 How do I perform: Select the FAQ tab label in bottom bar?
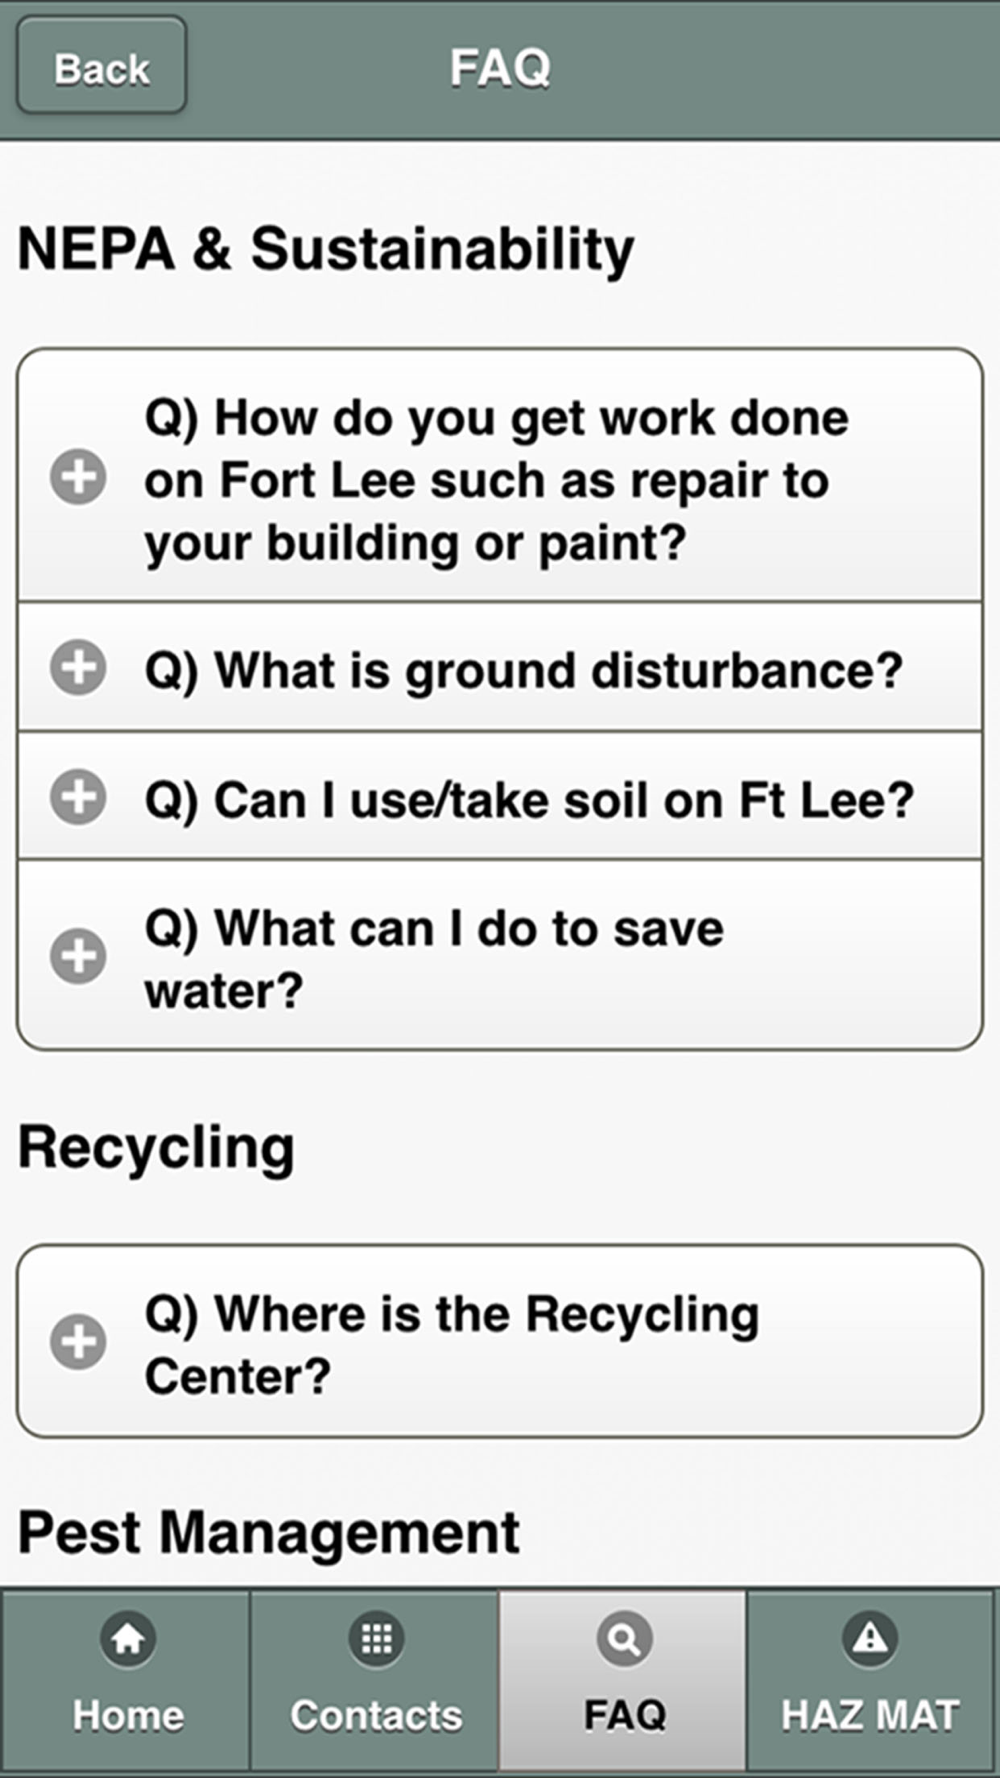pos(624,1715)
